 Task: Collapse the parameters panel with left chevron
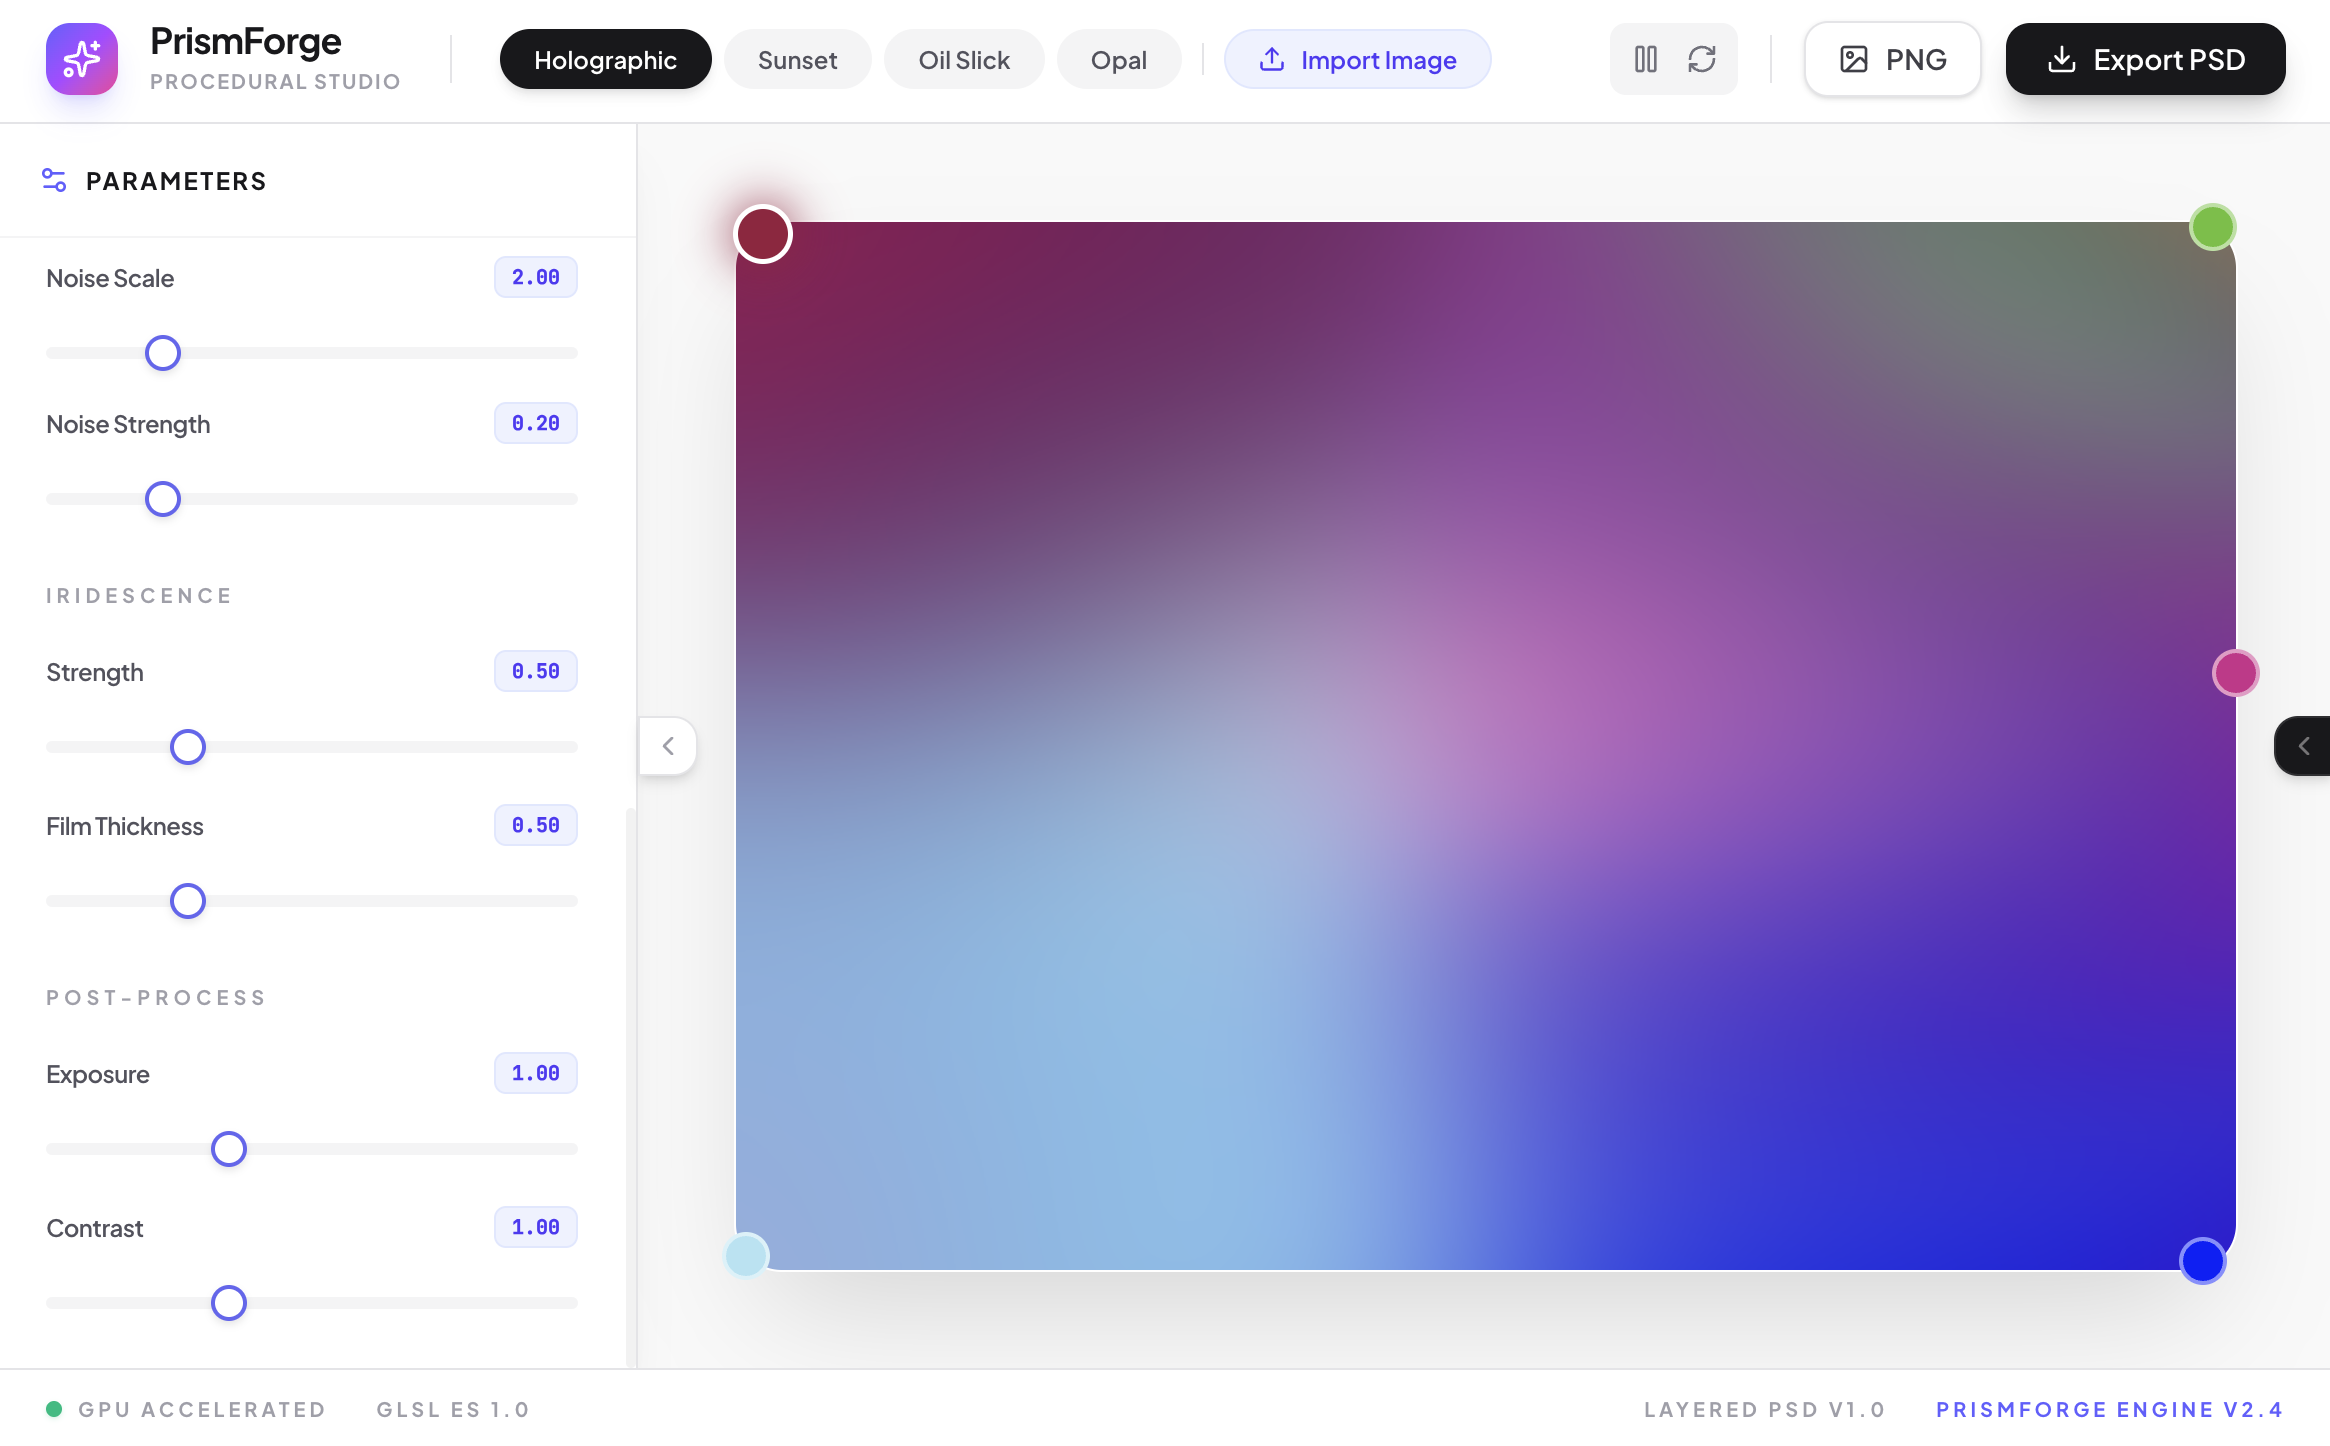[667, 745]
